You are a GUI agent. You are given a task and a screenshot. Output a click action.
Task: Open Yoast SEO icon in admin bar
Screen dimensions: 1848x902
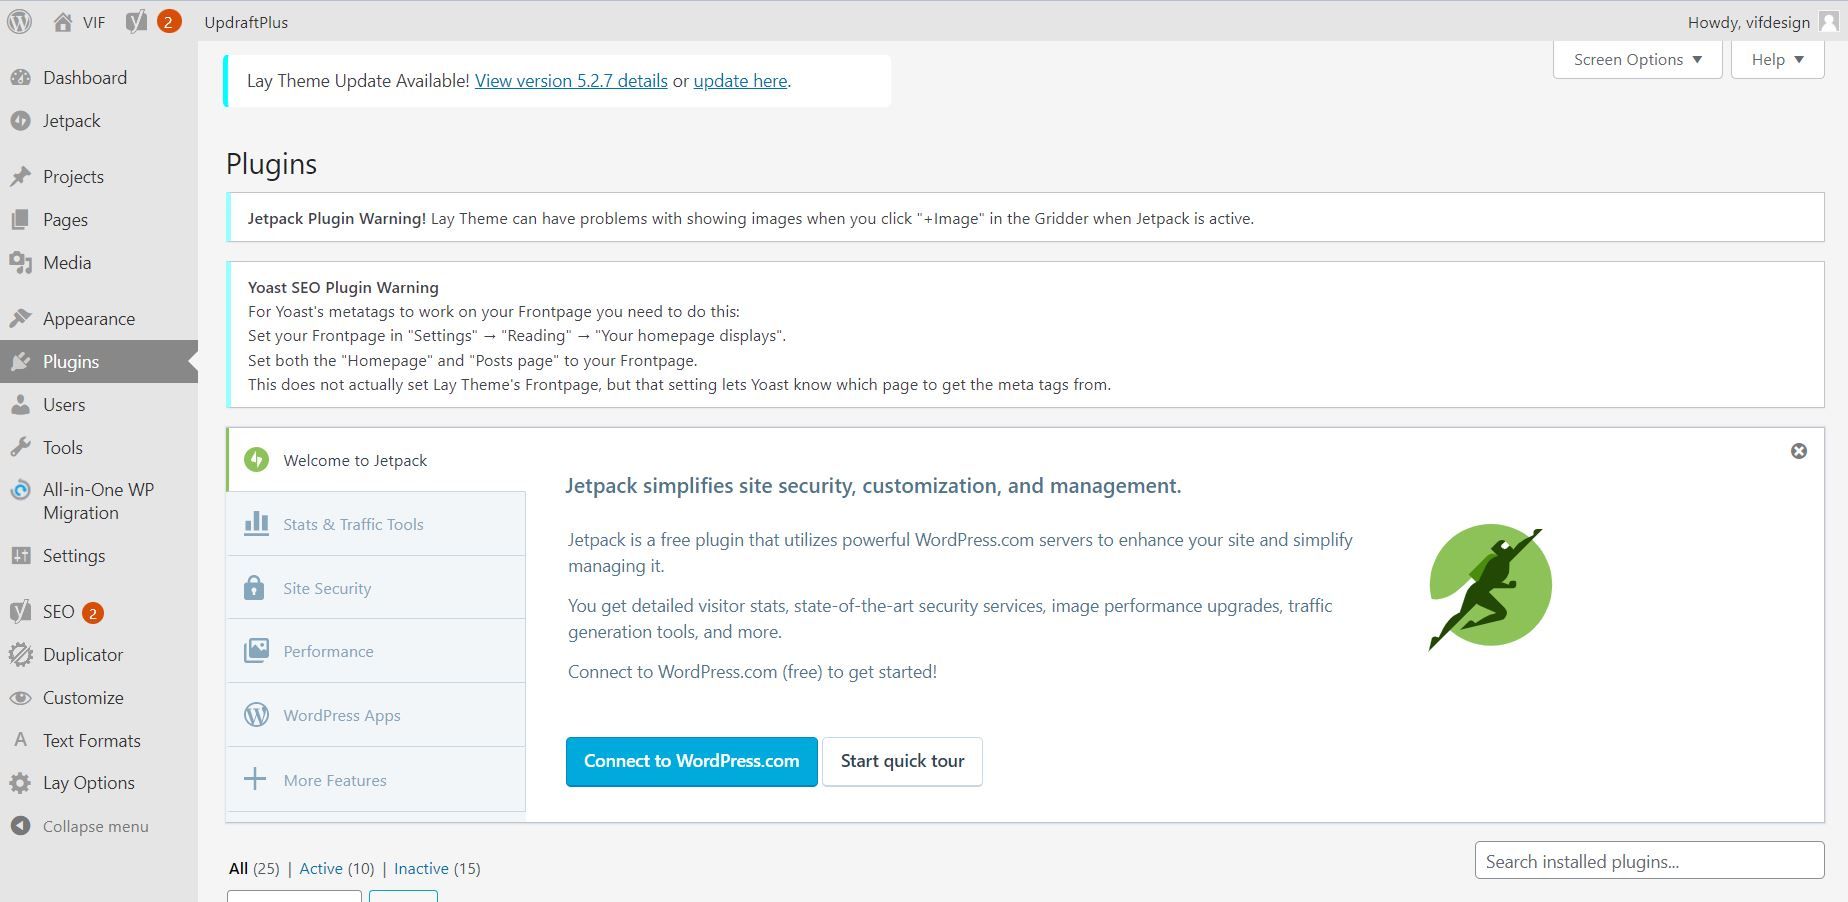tap(137, 22)
